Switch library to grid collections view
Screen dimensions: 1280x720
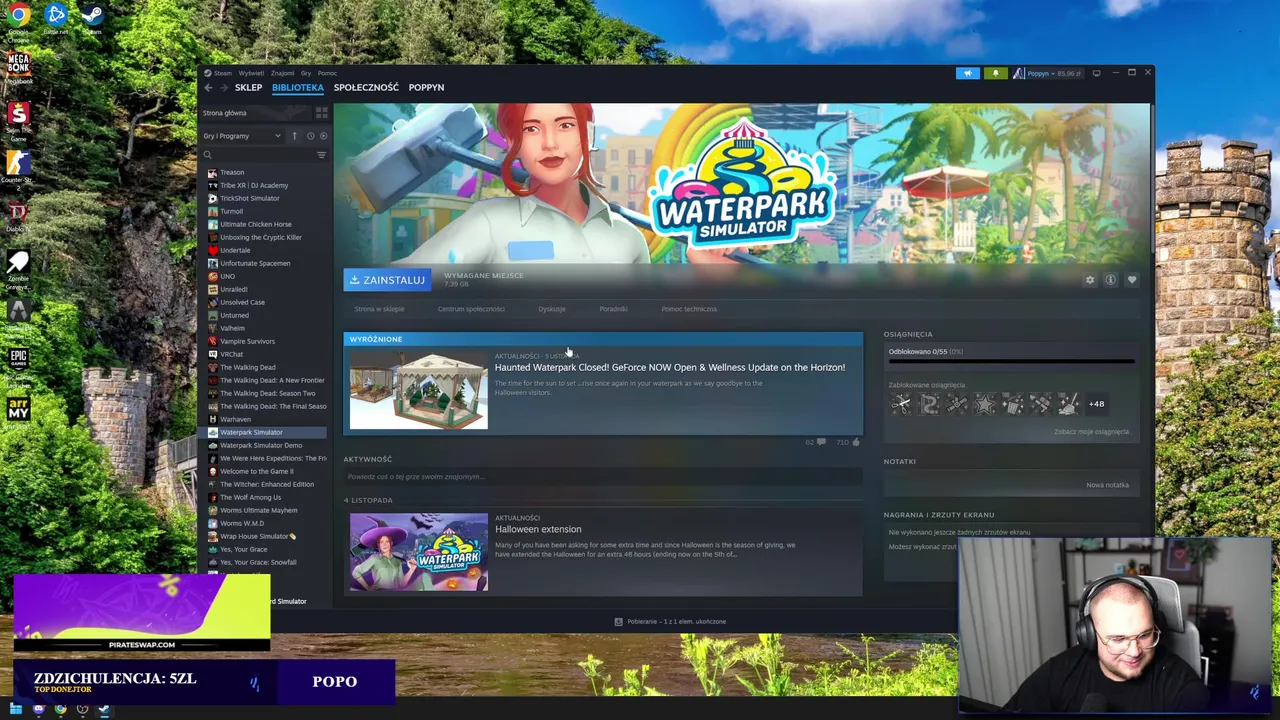coord(322,113)
